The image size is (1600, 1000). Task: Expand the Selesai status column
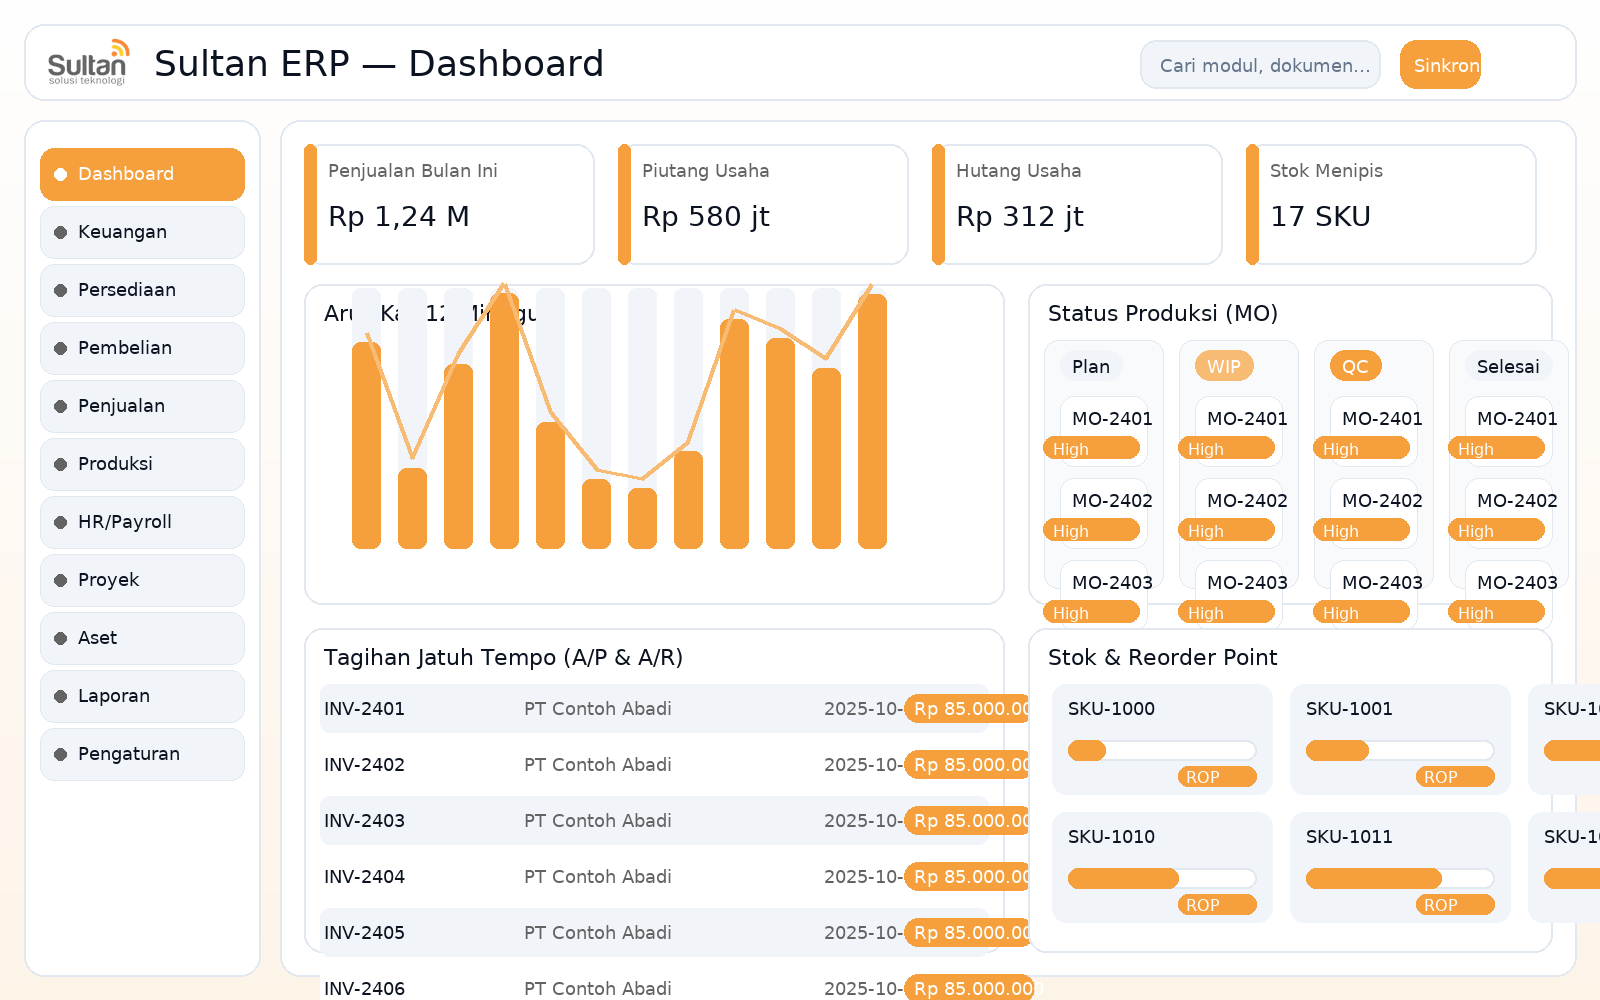point(1507,366)
